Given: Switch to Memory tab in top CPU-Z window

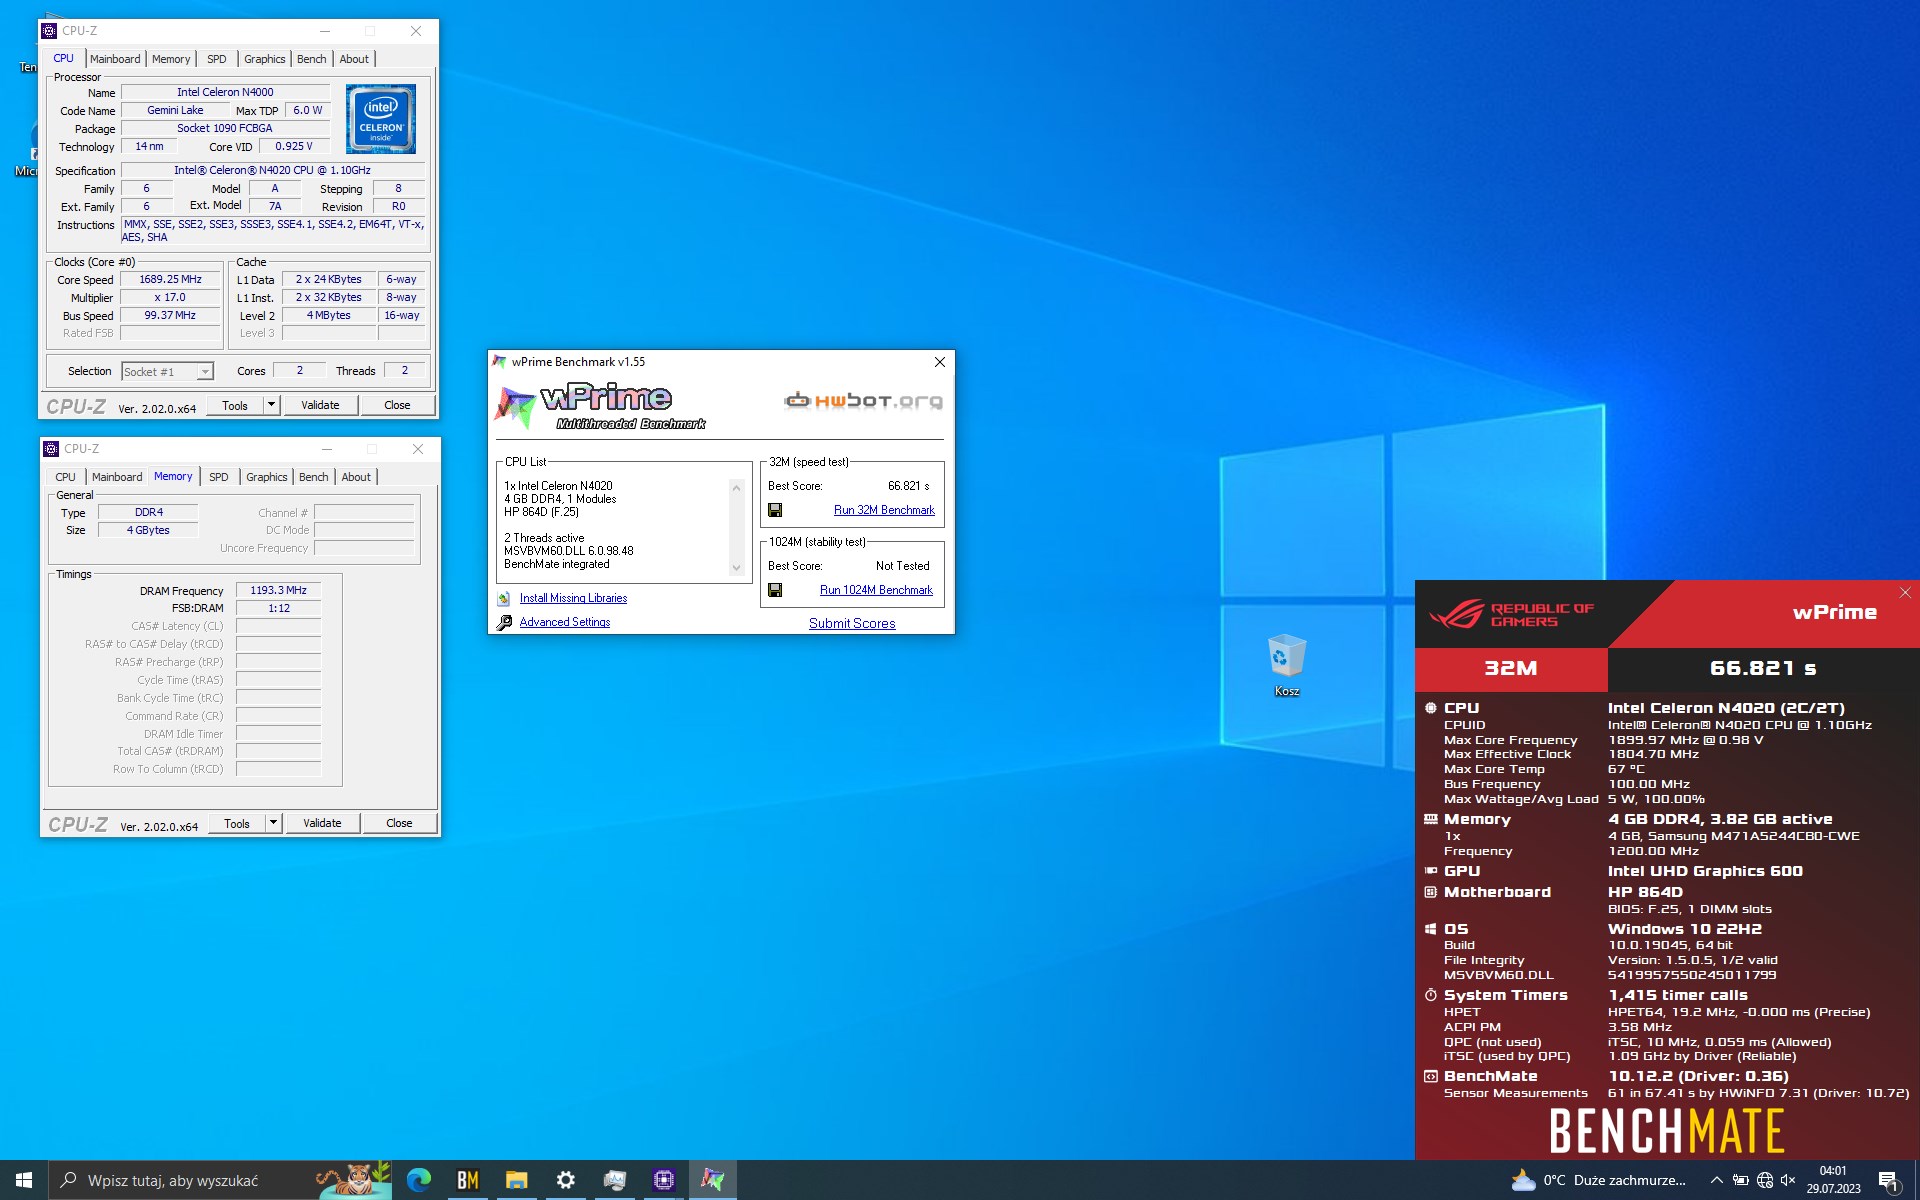Looking at the screenshot, I should [171, 59].
